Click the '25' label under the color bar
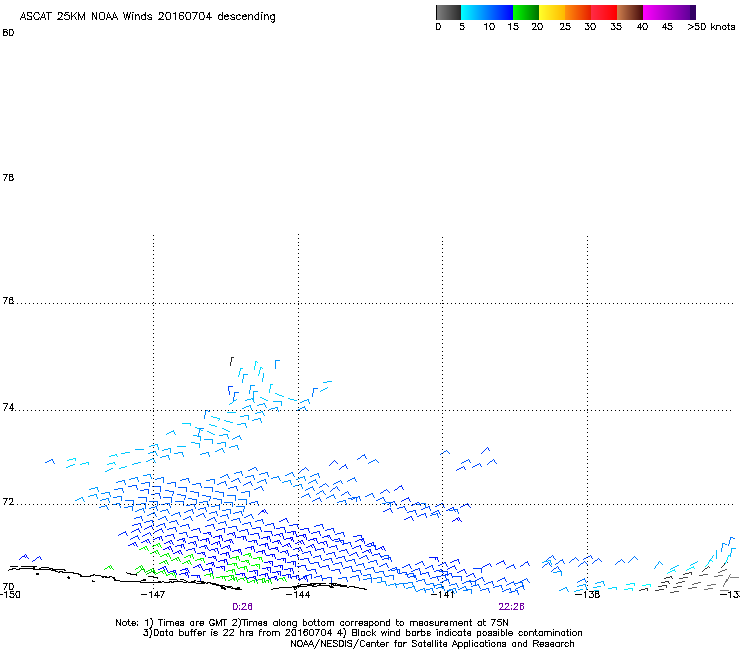 [565, 27]
